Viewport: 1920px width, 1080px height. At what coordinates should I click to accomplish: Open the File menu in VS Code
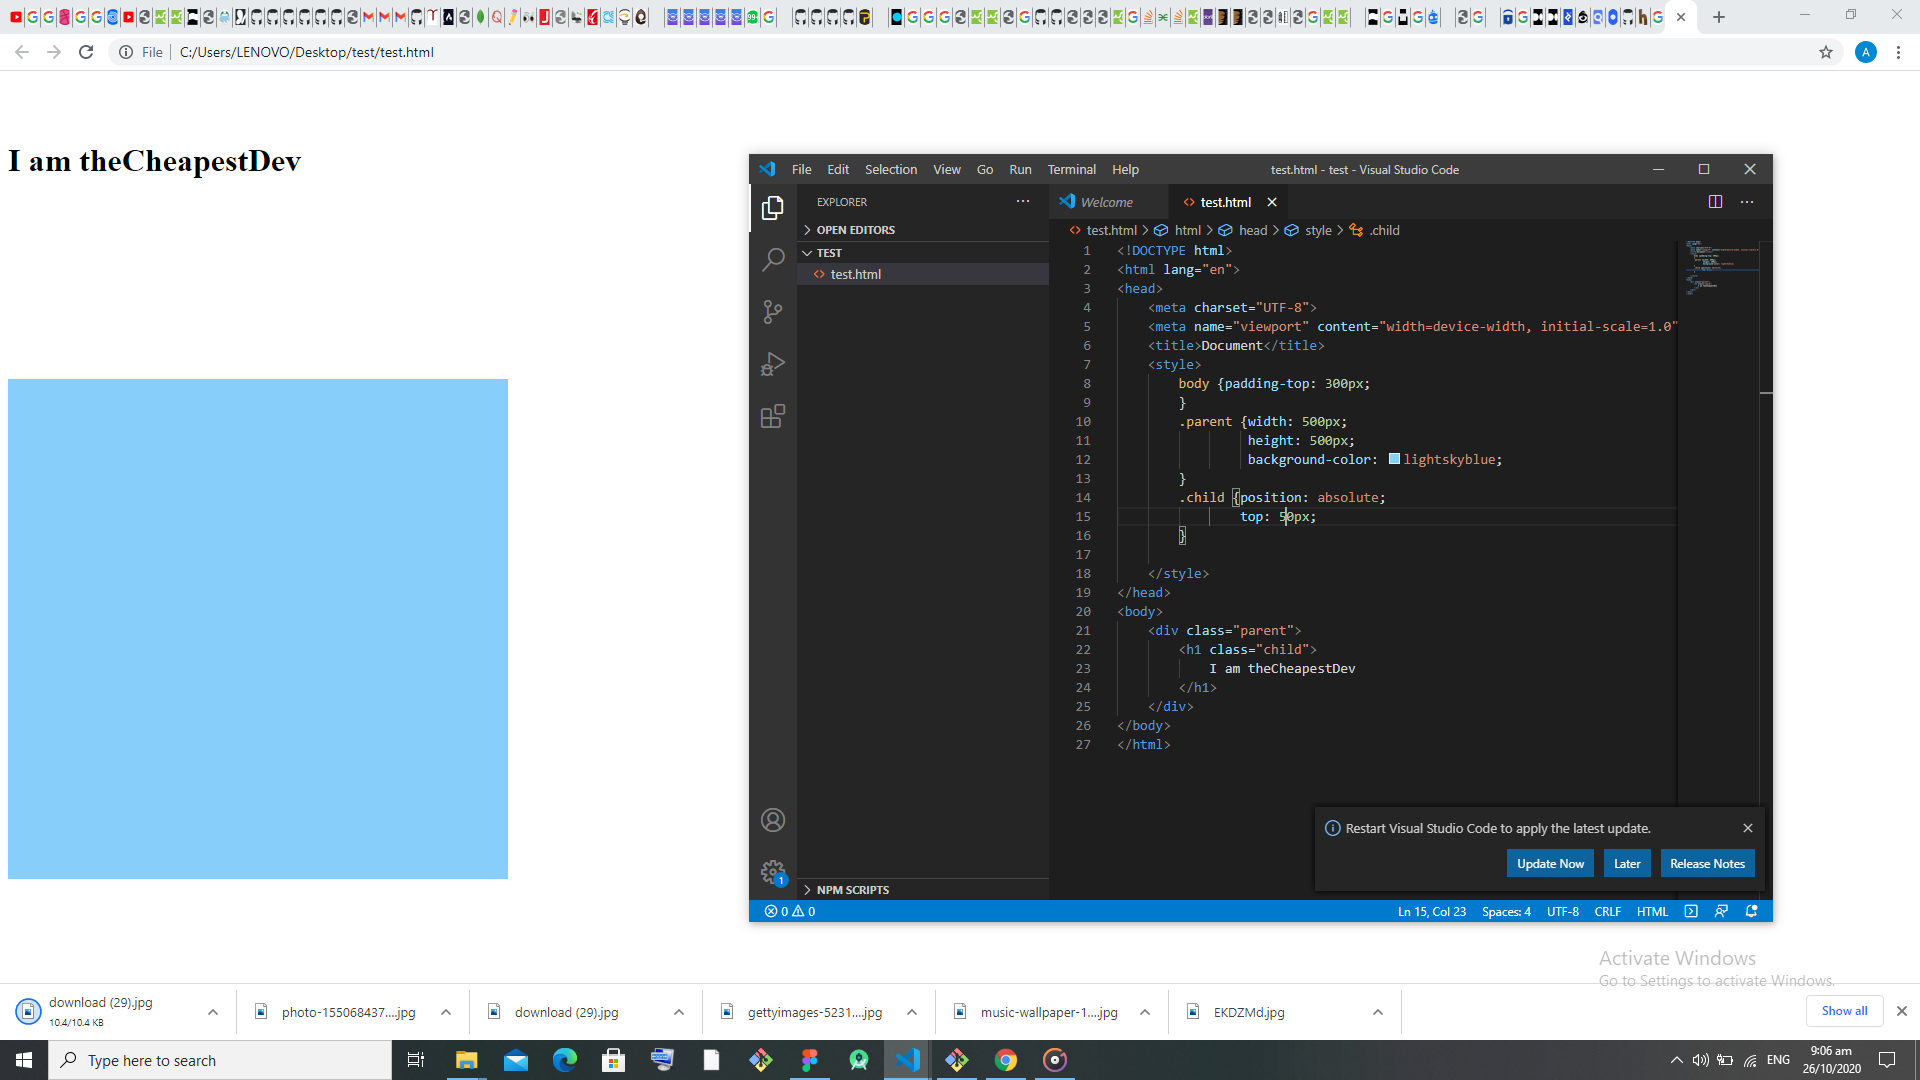pyautogui.click(x=801, y=170)
